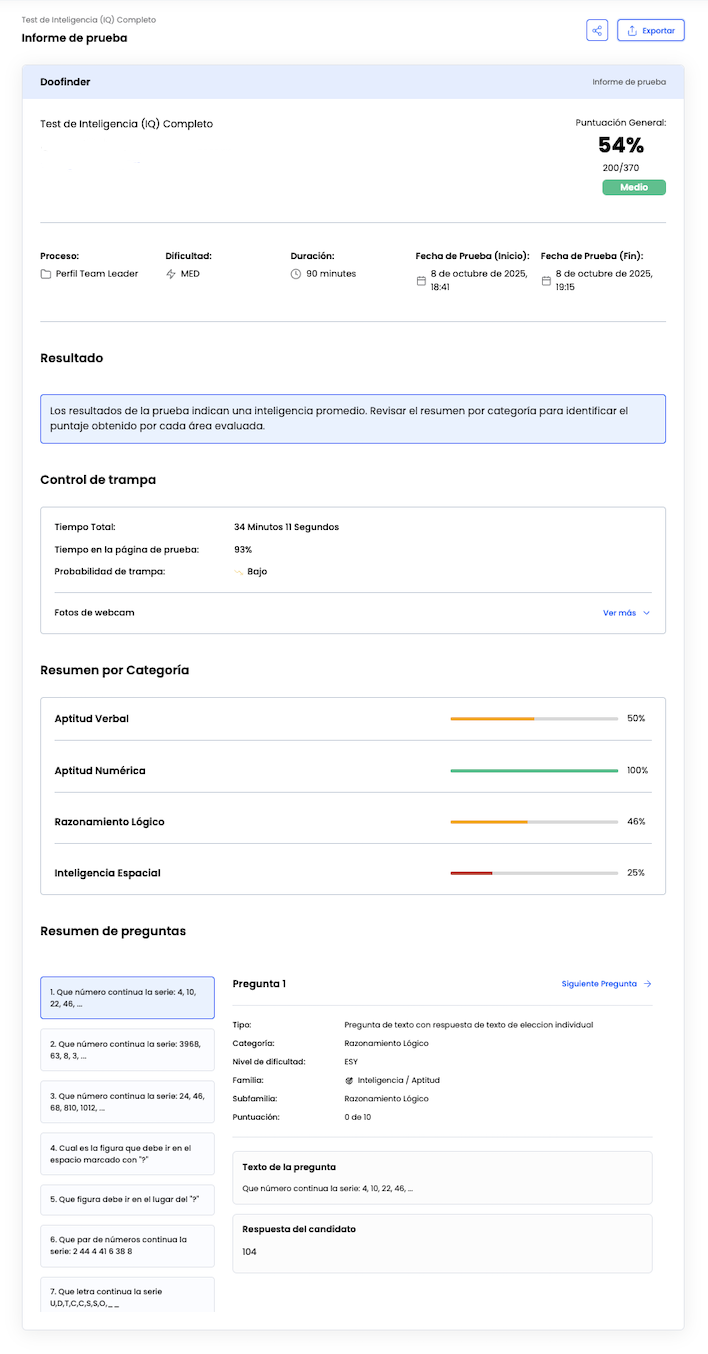This screenshot has height=1354, width=708.
Task: Click the Aptitud Numérica progress bar
Action: pos(534,771)
